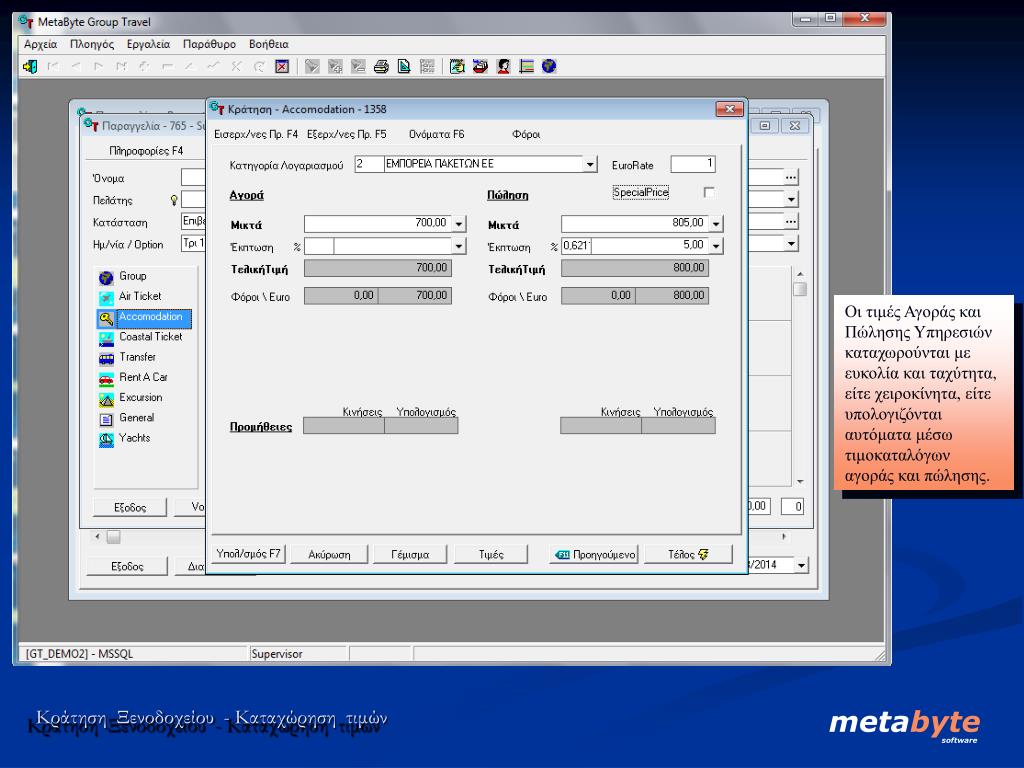The width and height of the screenshot is (1024, 768).
Task: Click the first-record navigation arrow icon
Action: pos(53,66)
